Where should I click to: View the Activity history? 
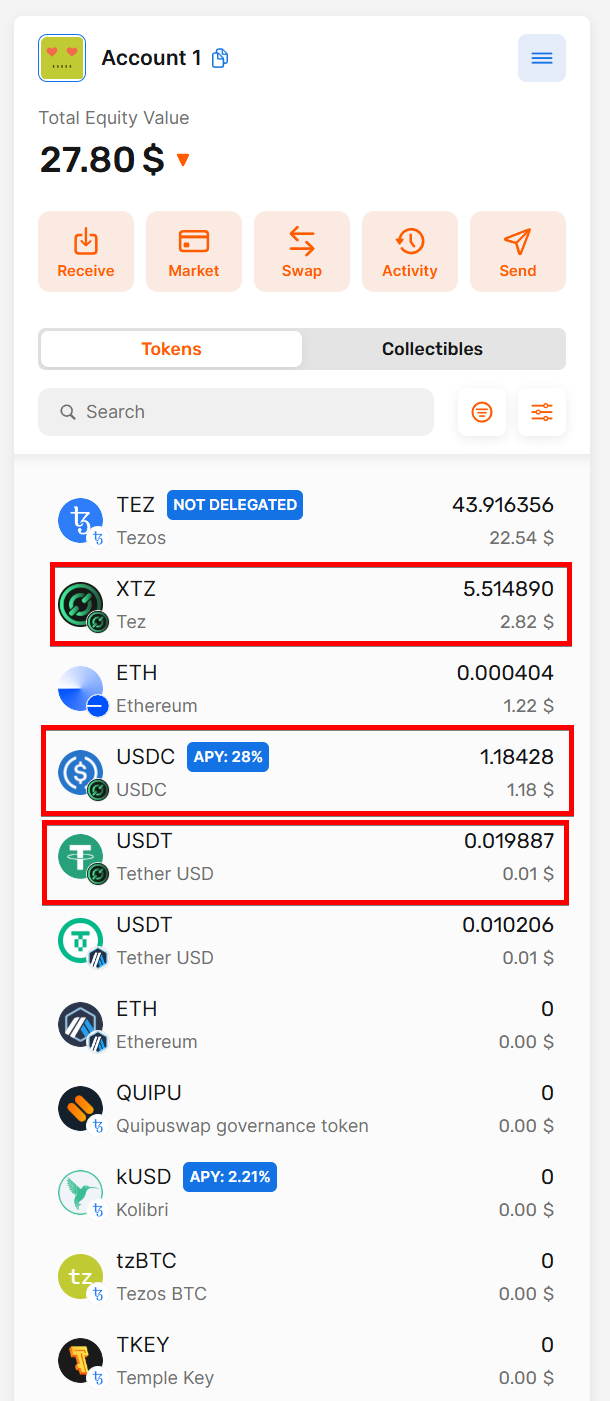click(x=410, y=251)
